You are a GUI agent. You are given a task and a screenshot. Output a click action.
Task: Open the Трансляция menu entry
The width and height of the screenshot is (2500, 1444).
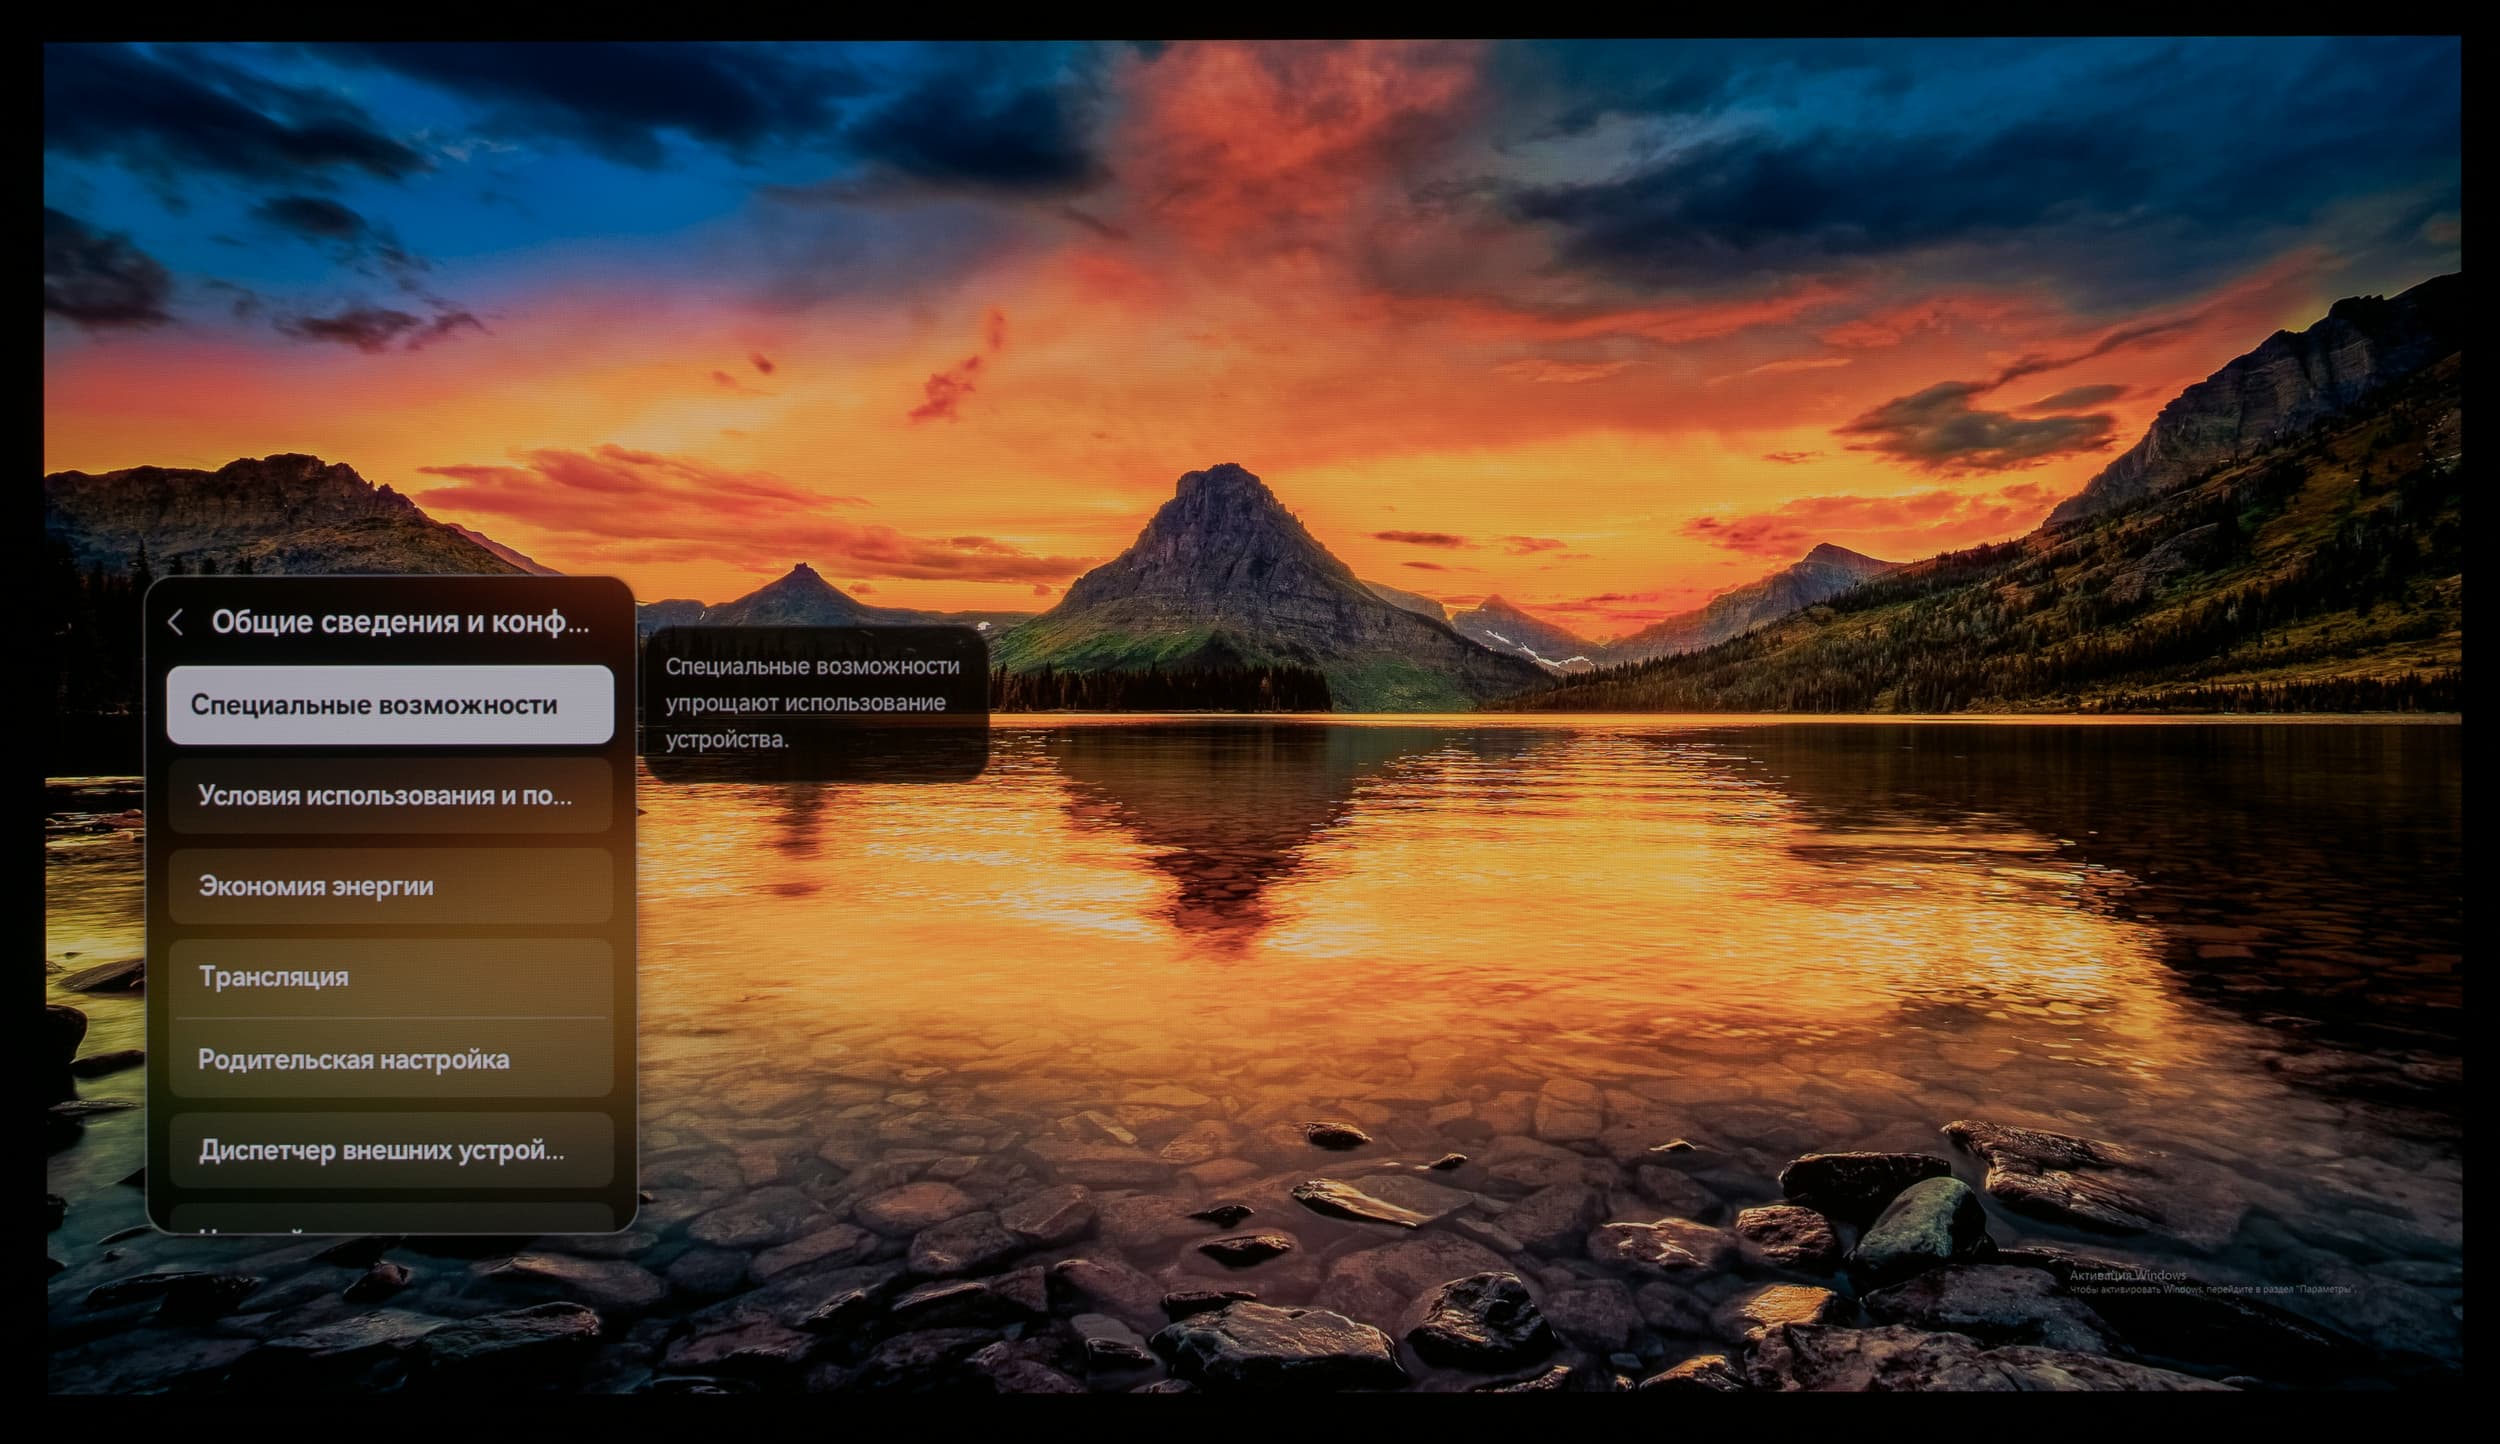click(390, 976)
